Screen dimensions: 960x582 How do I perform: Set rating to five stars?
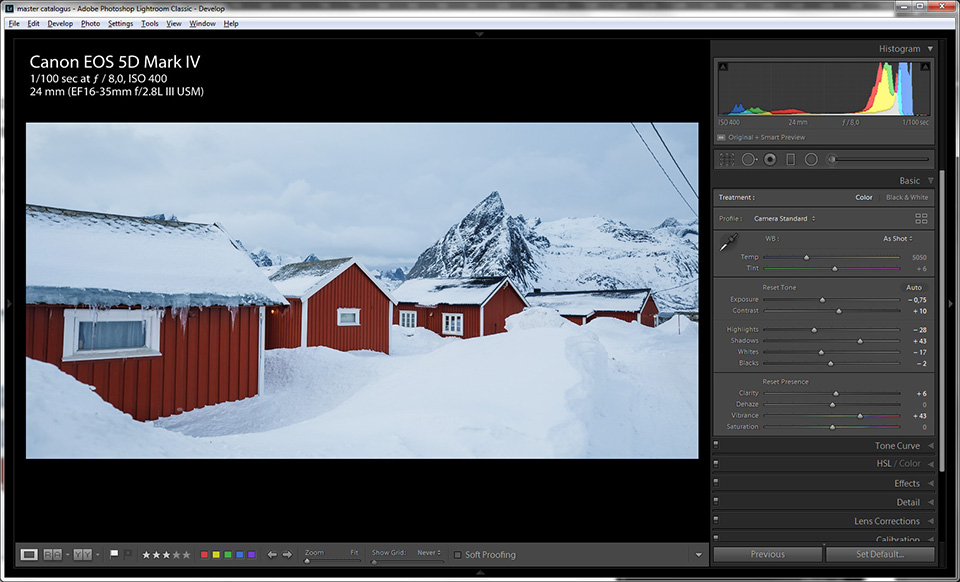(187, 555)
